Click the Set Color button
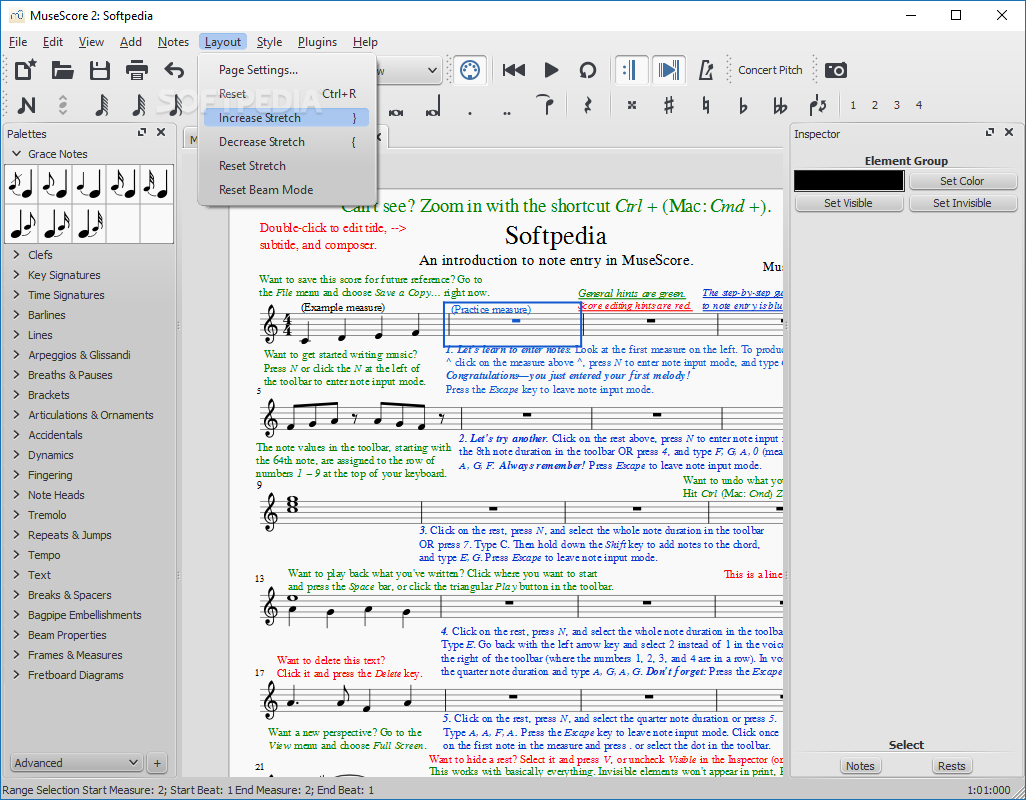 [963, 181]
